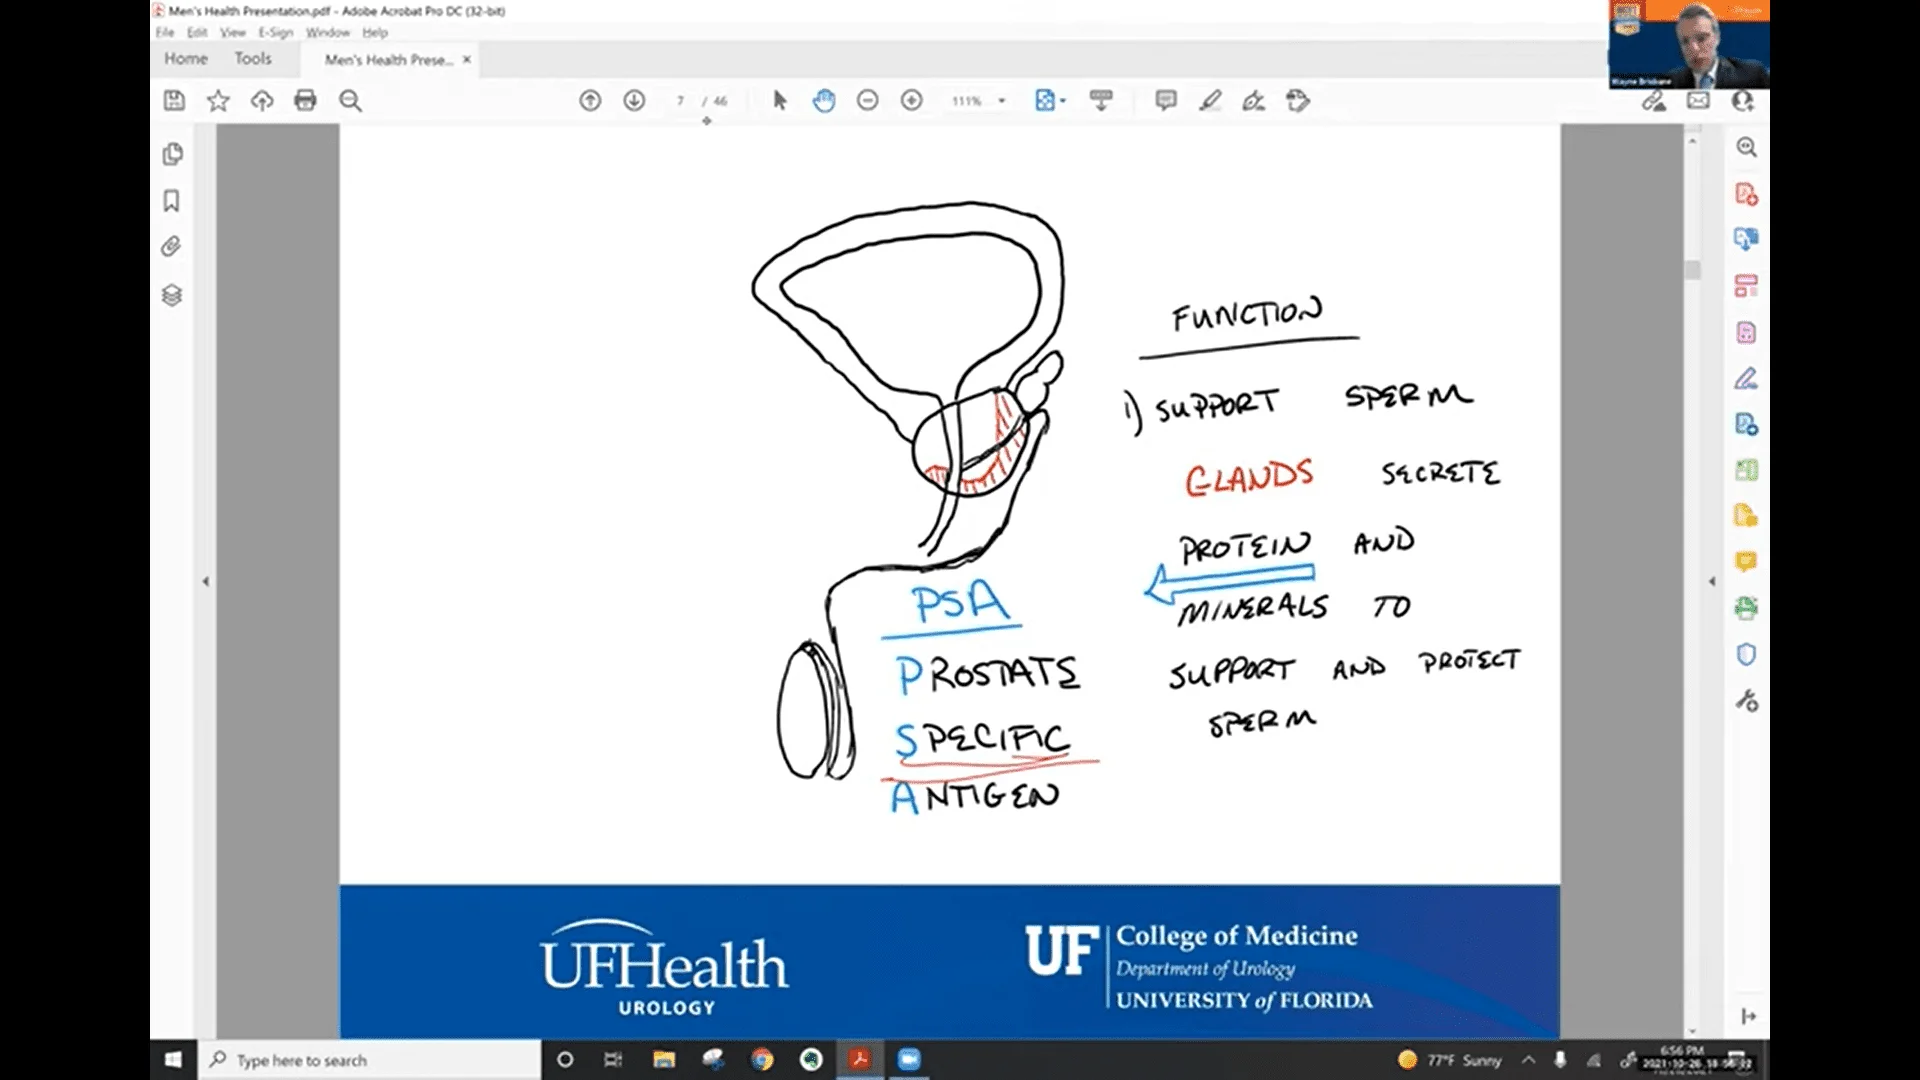The image size is (1920, 1080).
Task: Go to next page with the down arrow
Action: tap(634, 100)
